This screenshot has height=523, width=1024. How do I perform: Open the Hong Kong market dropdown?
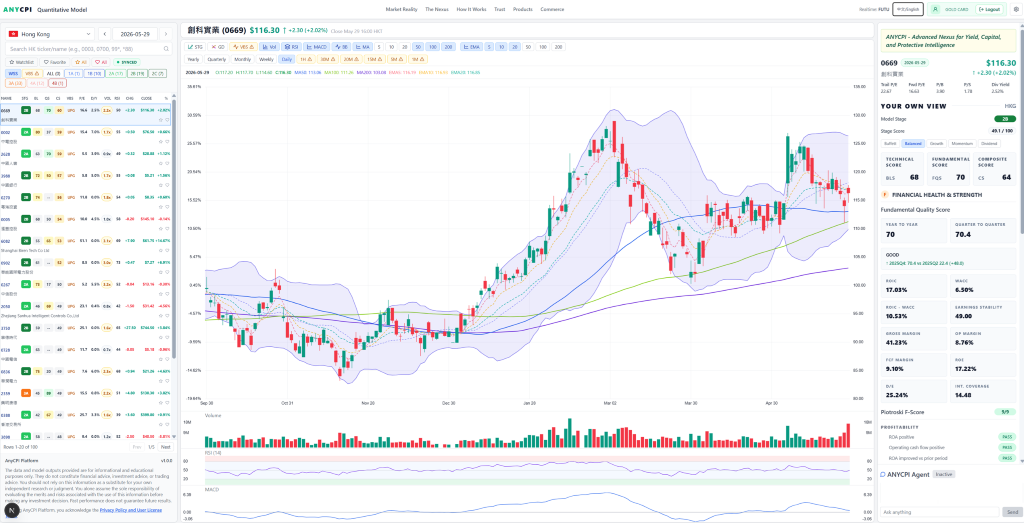pyautogui.click(x=50, y=34)
